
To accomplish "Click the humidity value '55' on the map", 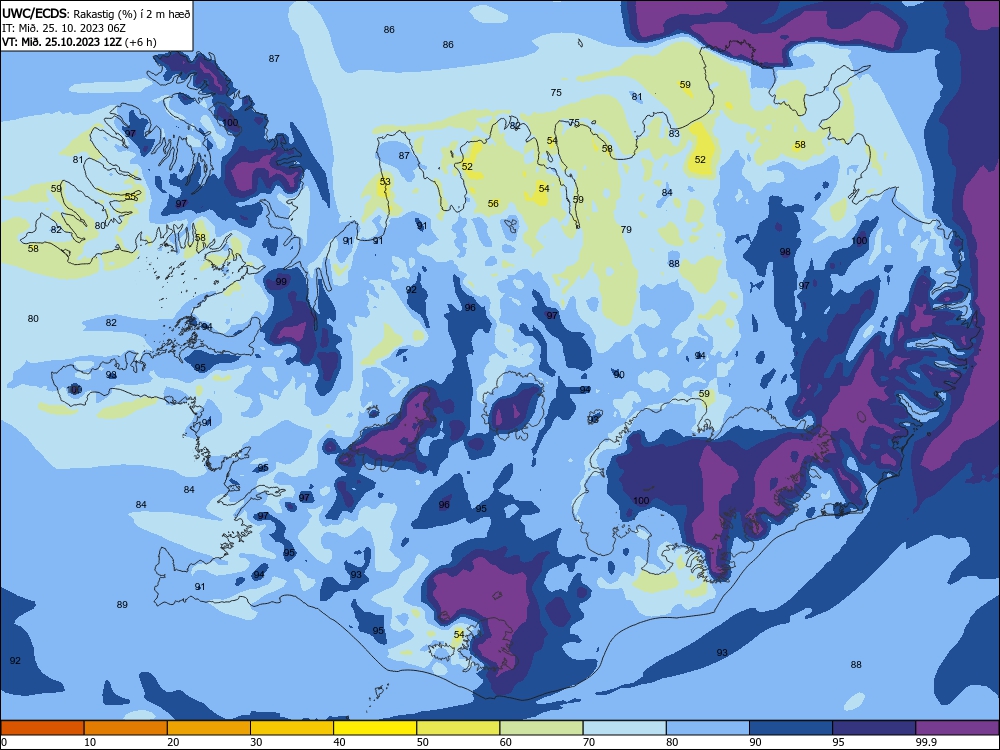I will [x=130, y=196].
